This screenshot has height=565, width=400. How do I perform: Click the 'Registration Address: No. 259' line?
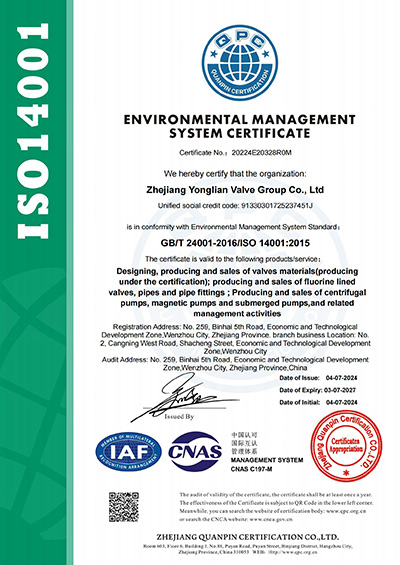(235, 327)
